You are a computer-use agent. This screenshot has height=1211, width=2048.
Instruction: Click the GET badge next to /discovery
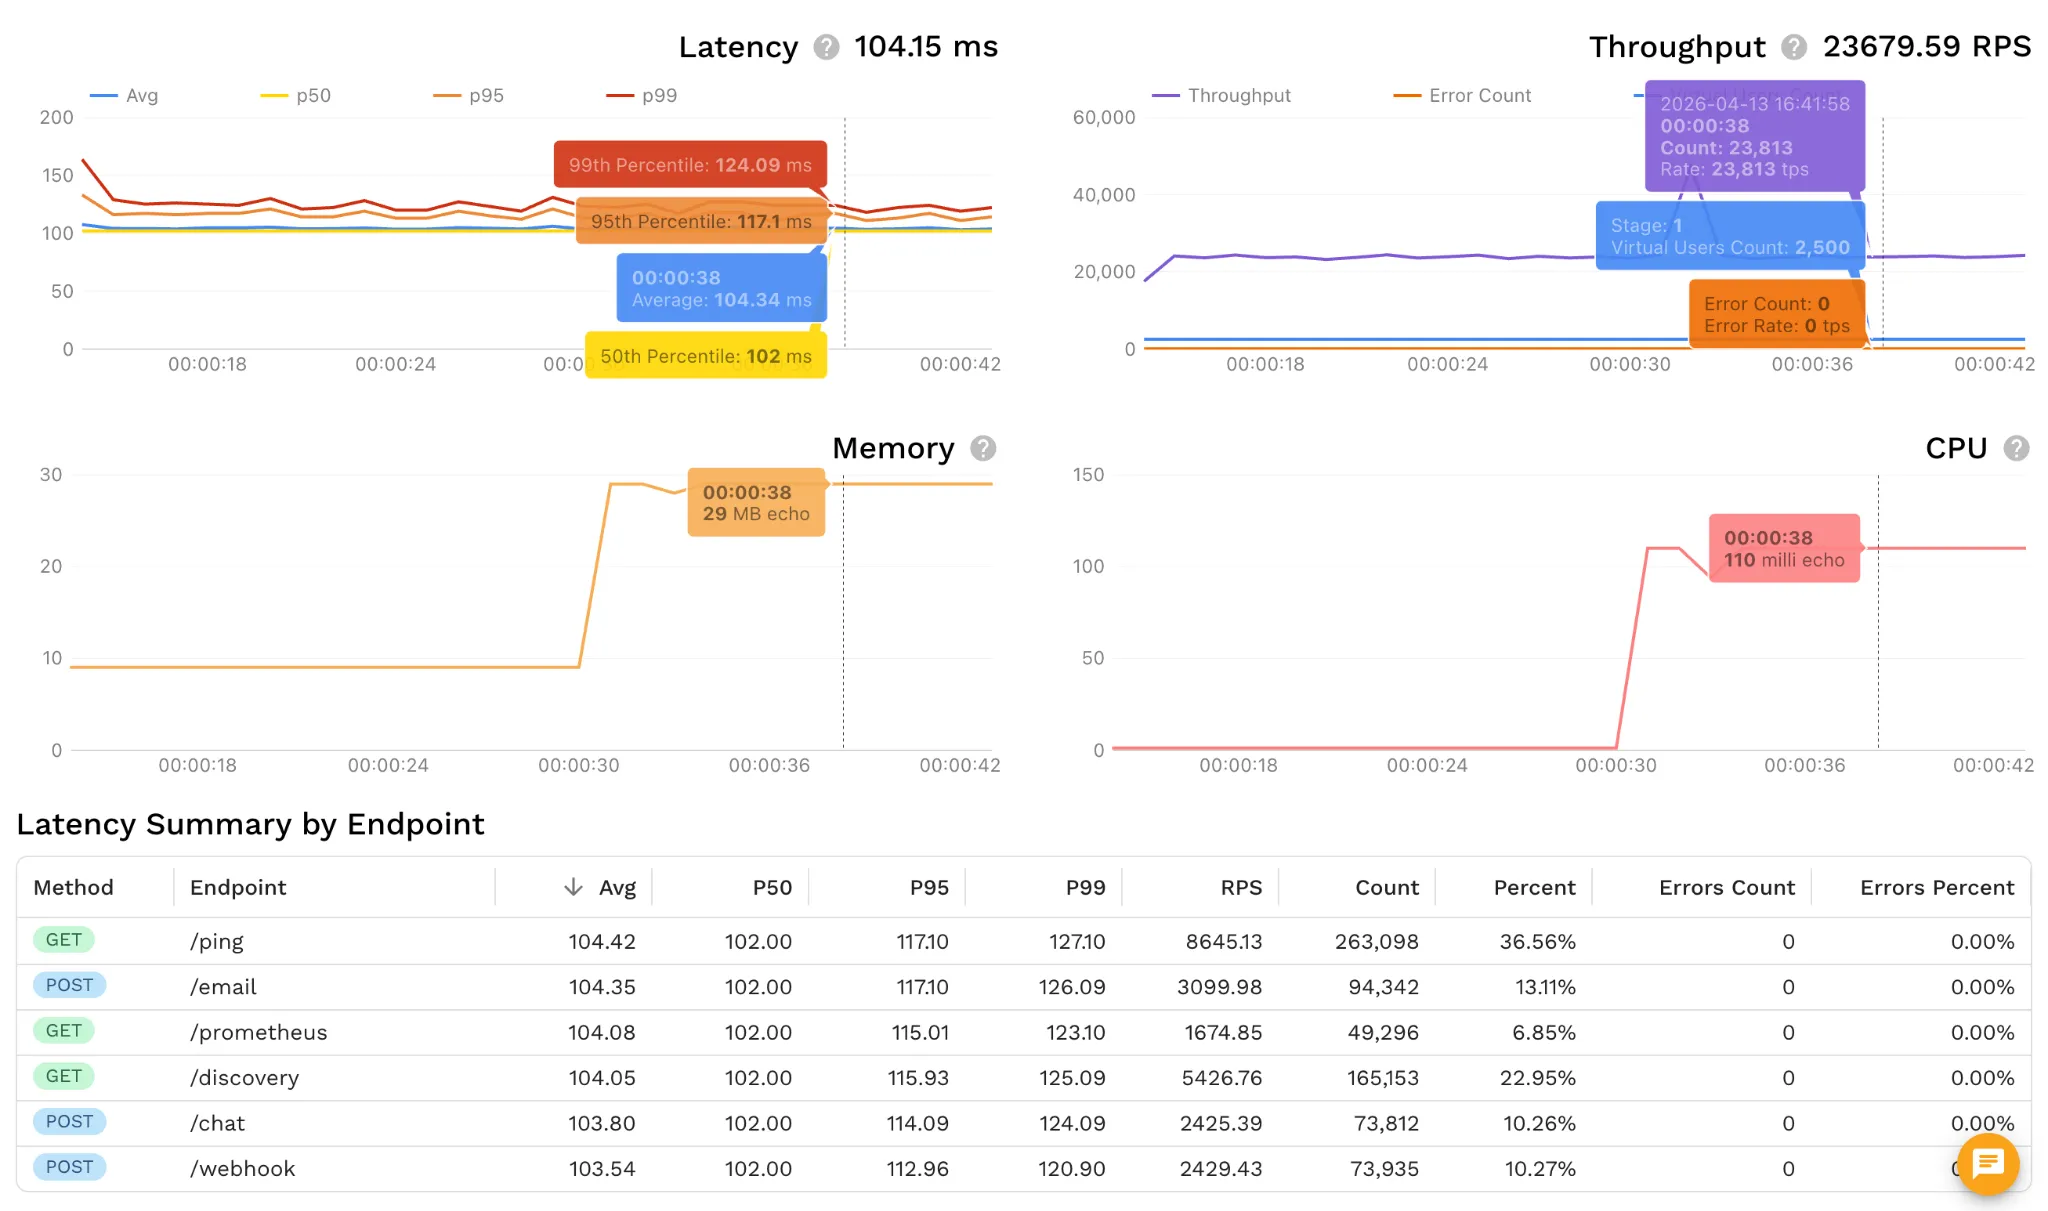(64, 1077)
